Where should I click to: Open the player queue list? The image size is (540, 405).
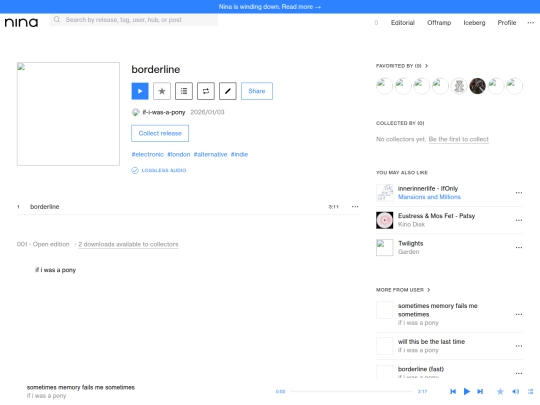(x=530, y=391)
